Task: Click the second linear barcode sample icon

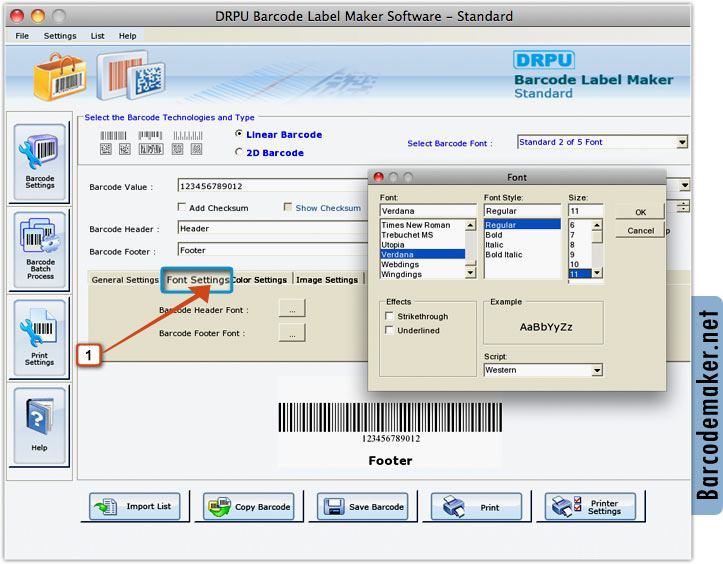Action: coord(150,135)
